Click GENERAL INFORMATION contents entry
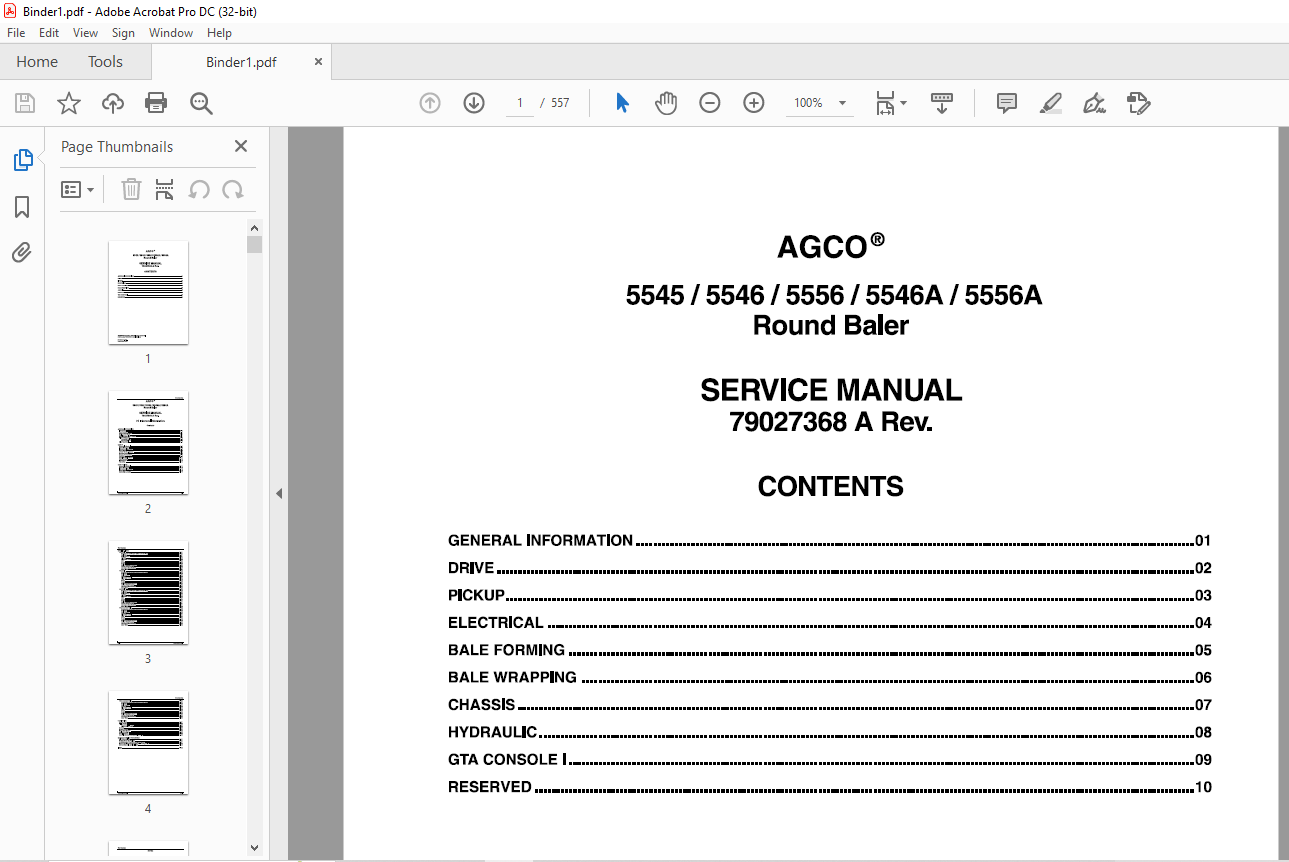 (830, 541)
